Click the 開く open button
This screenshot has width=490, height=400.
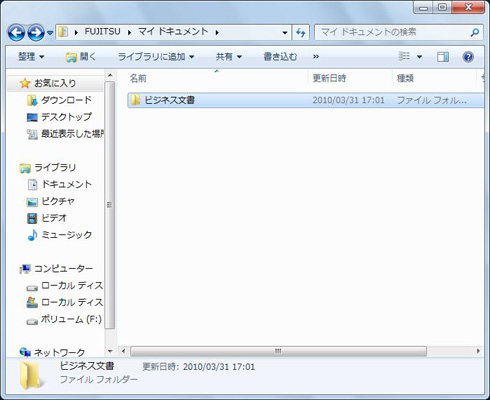pyautogui.click(x=81, y=57)
